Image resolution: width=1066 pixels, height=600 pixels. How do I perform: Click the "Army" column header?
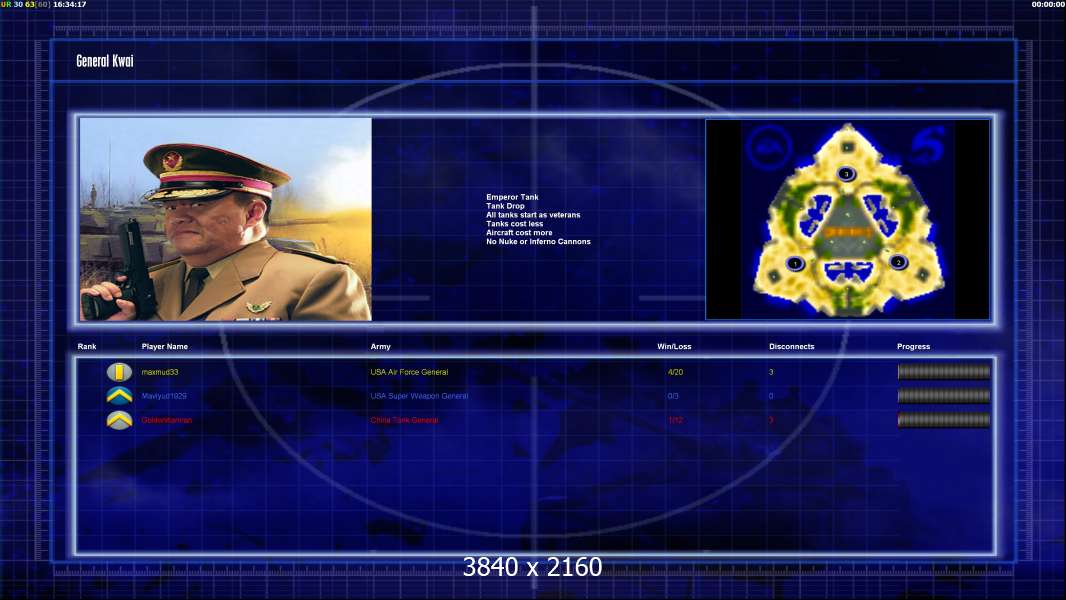(x=381, y=347)
